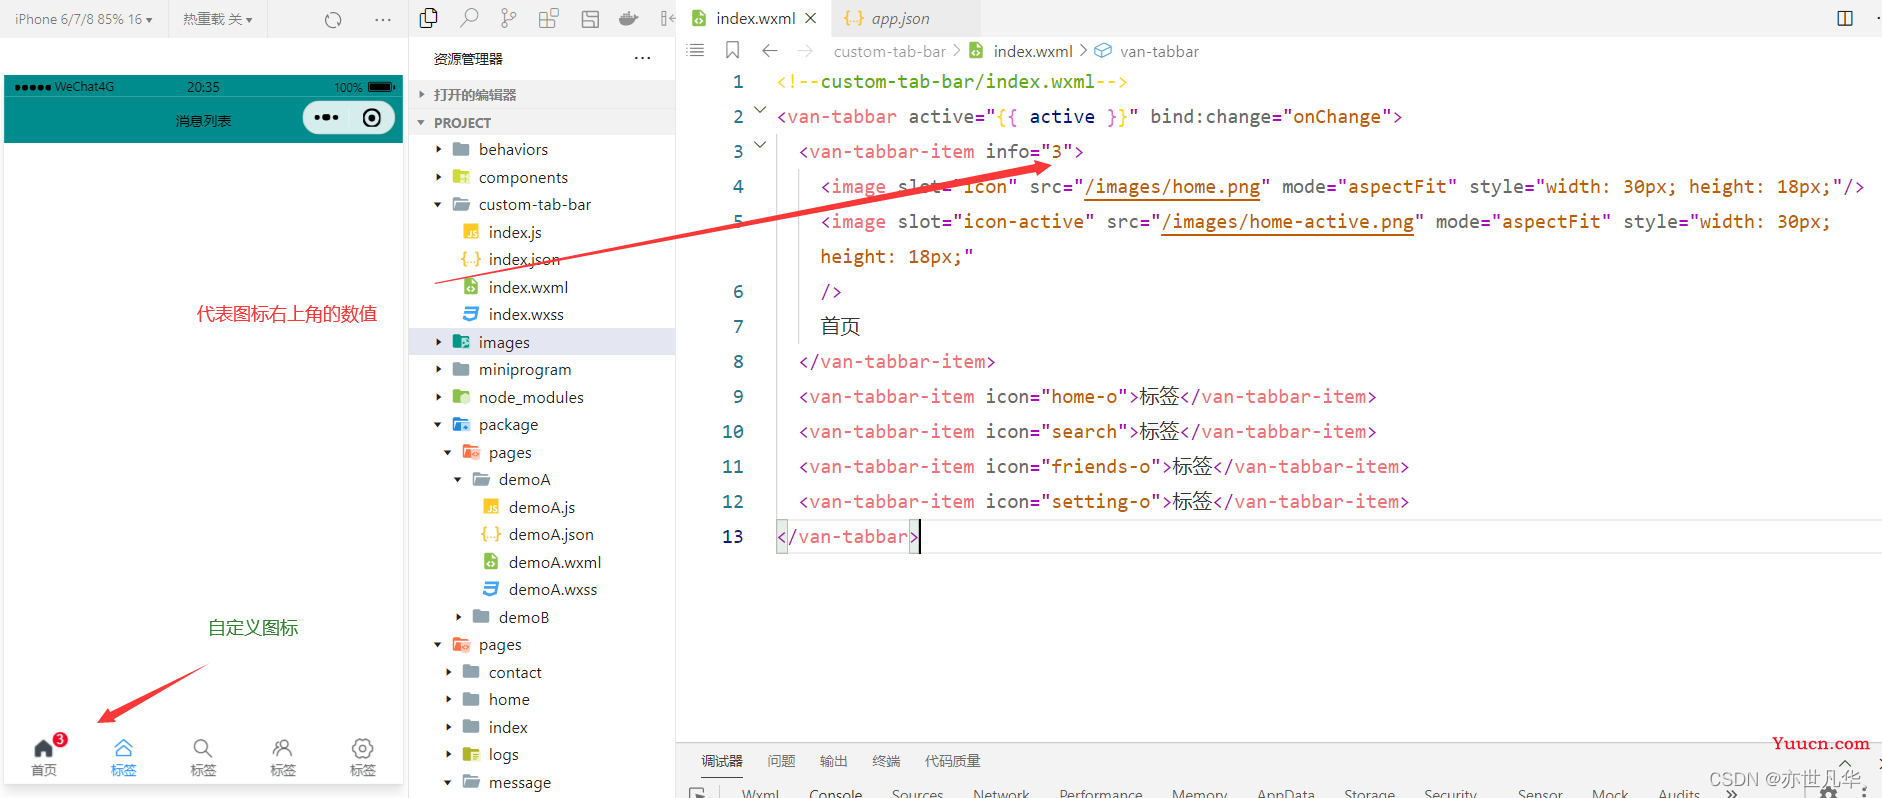
Task: Fold line 3 van-tabbar-item code block
Action: click(x=760, y=145)
